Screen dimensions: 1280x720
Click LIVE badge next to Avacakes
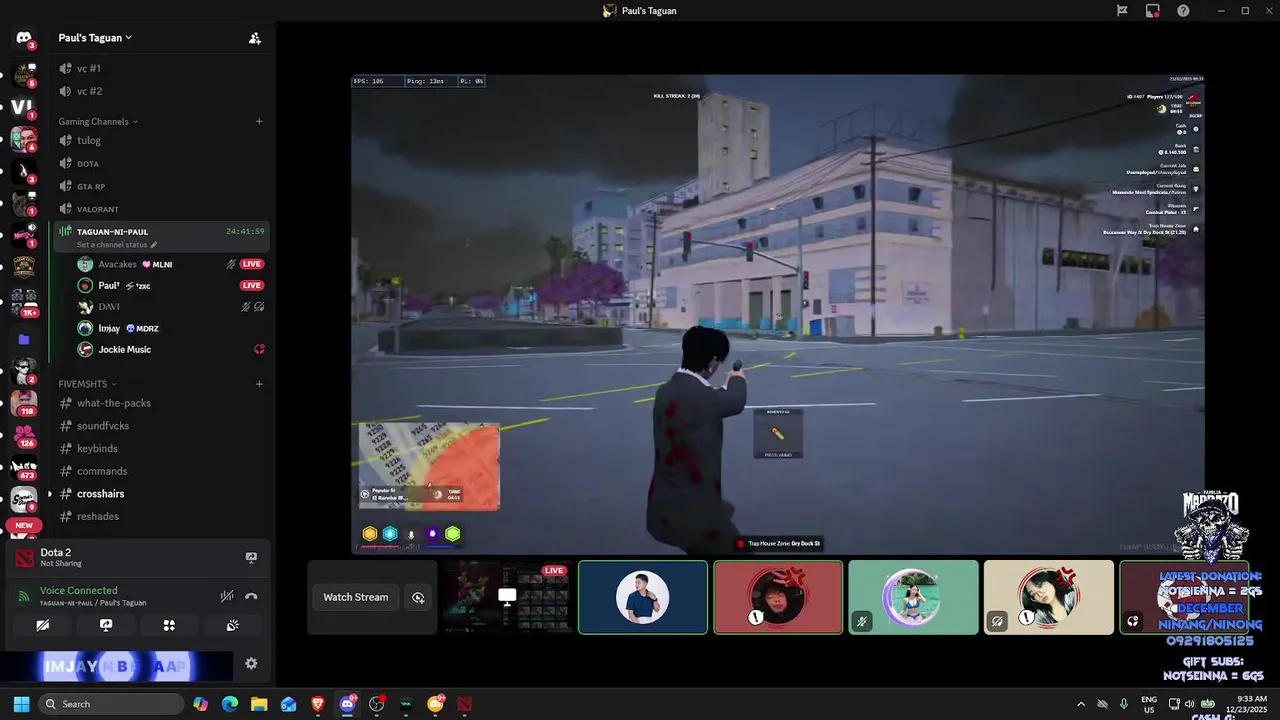tap(252, 264)
